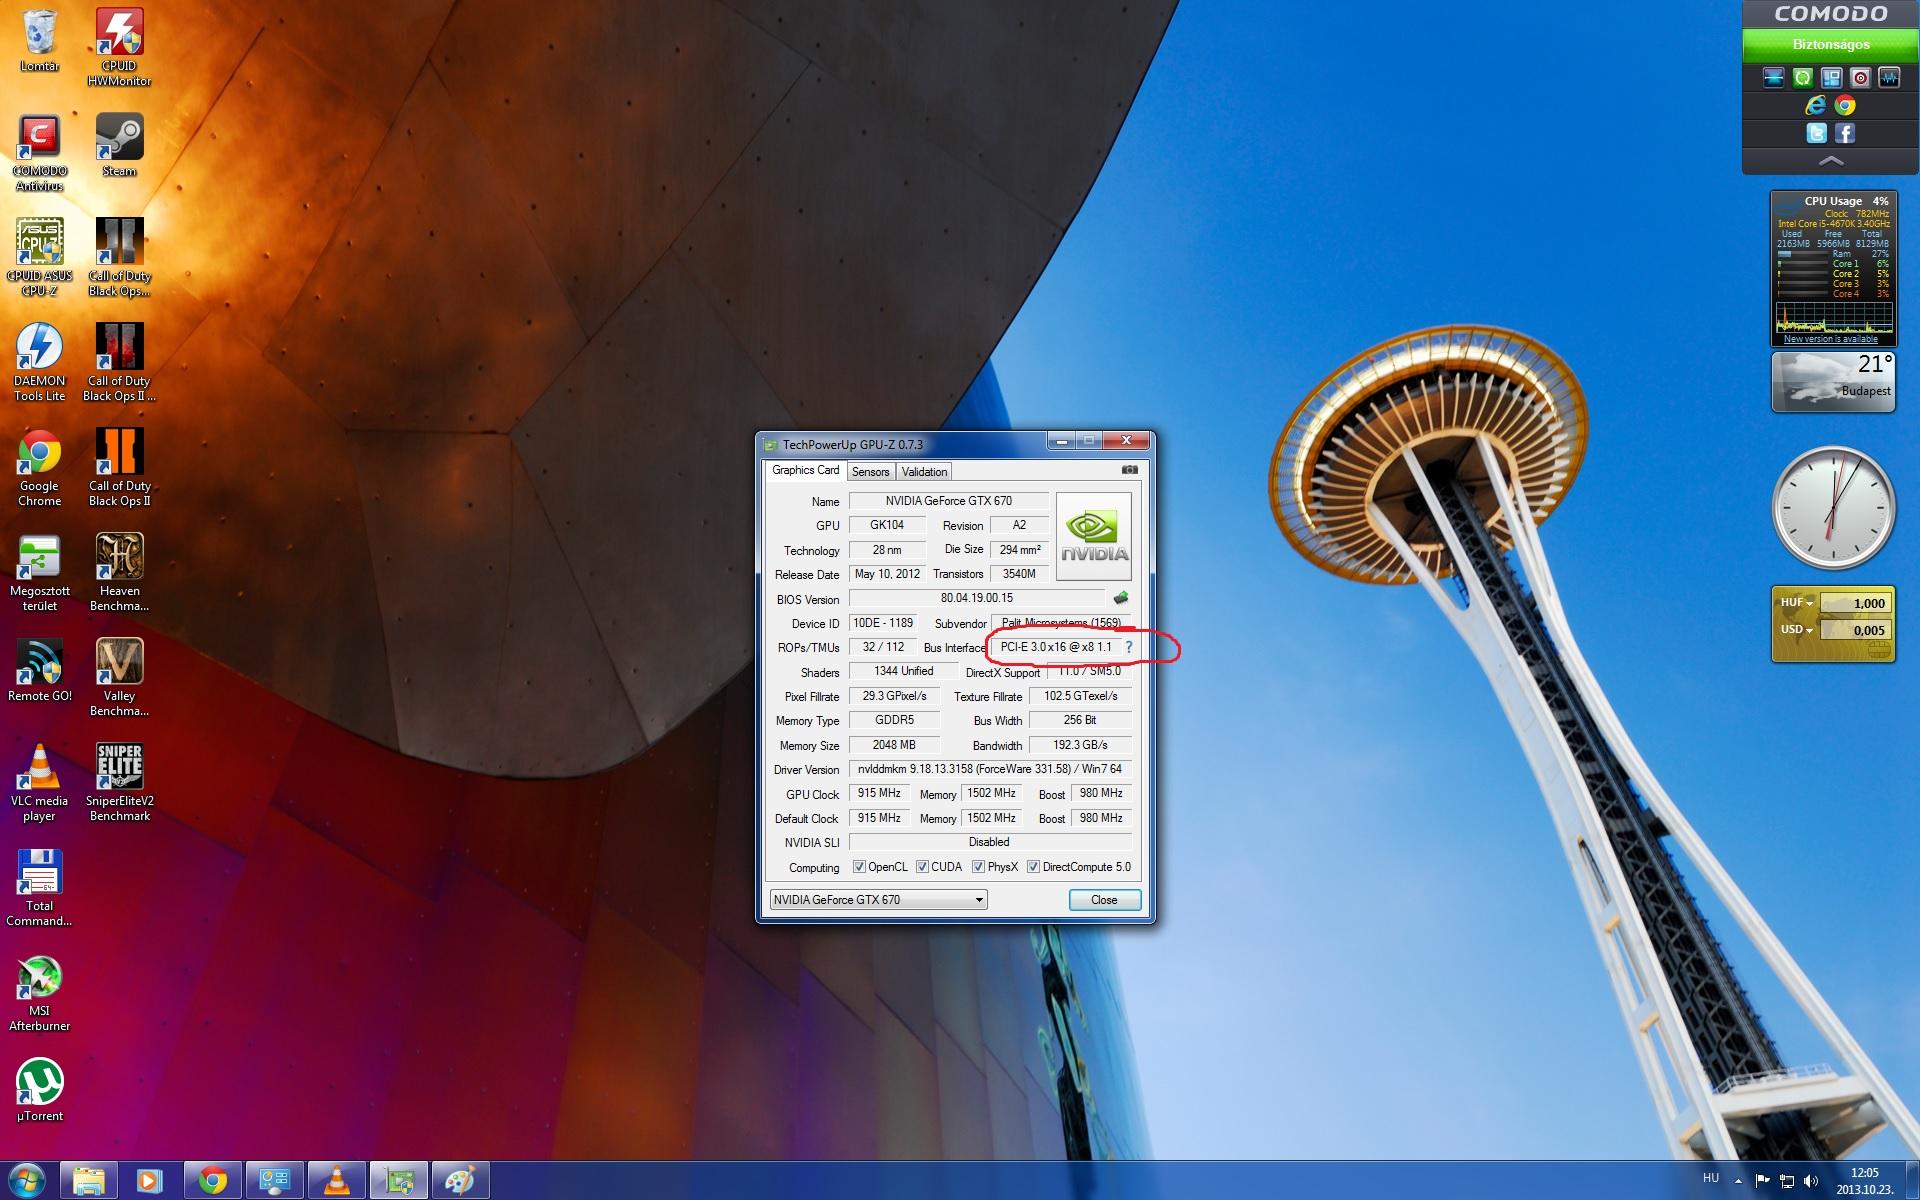
Task: Open the Steam desktop icon
Action: 119,145
